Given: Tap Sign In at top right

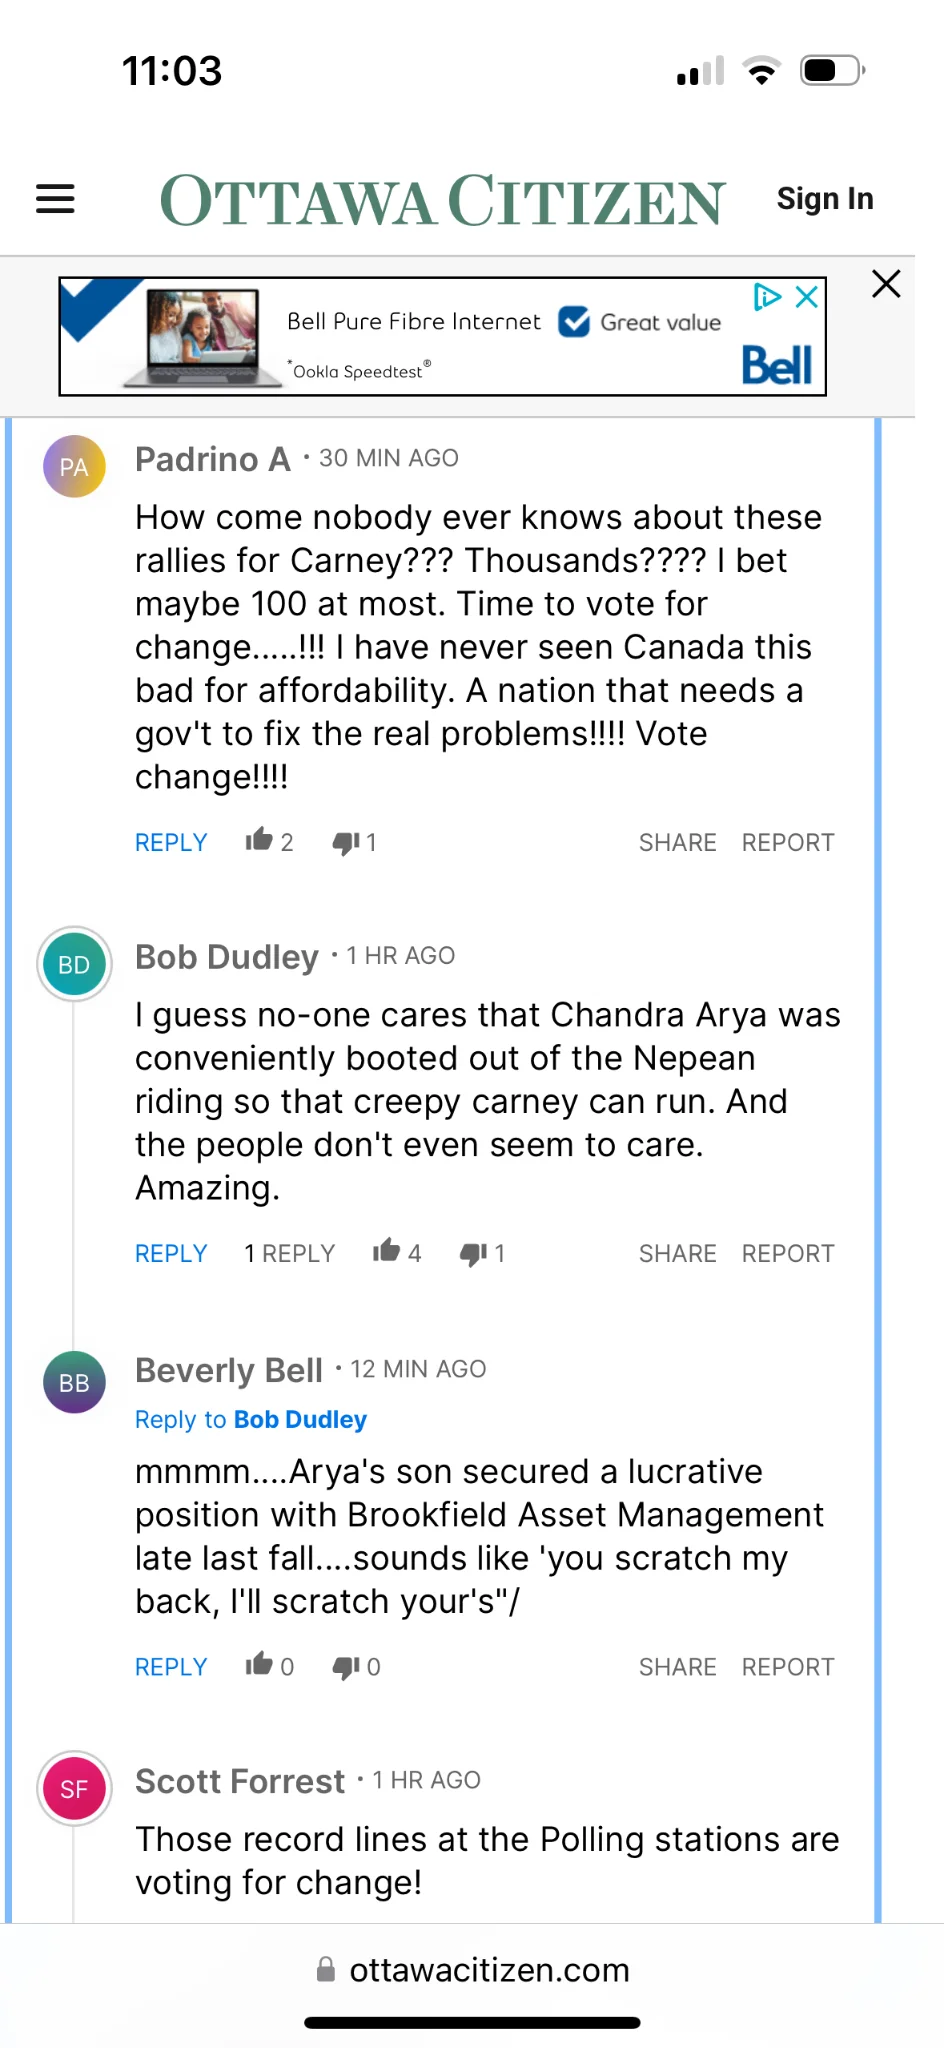Looking at the screenshot, I should point(825,199).
